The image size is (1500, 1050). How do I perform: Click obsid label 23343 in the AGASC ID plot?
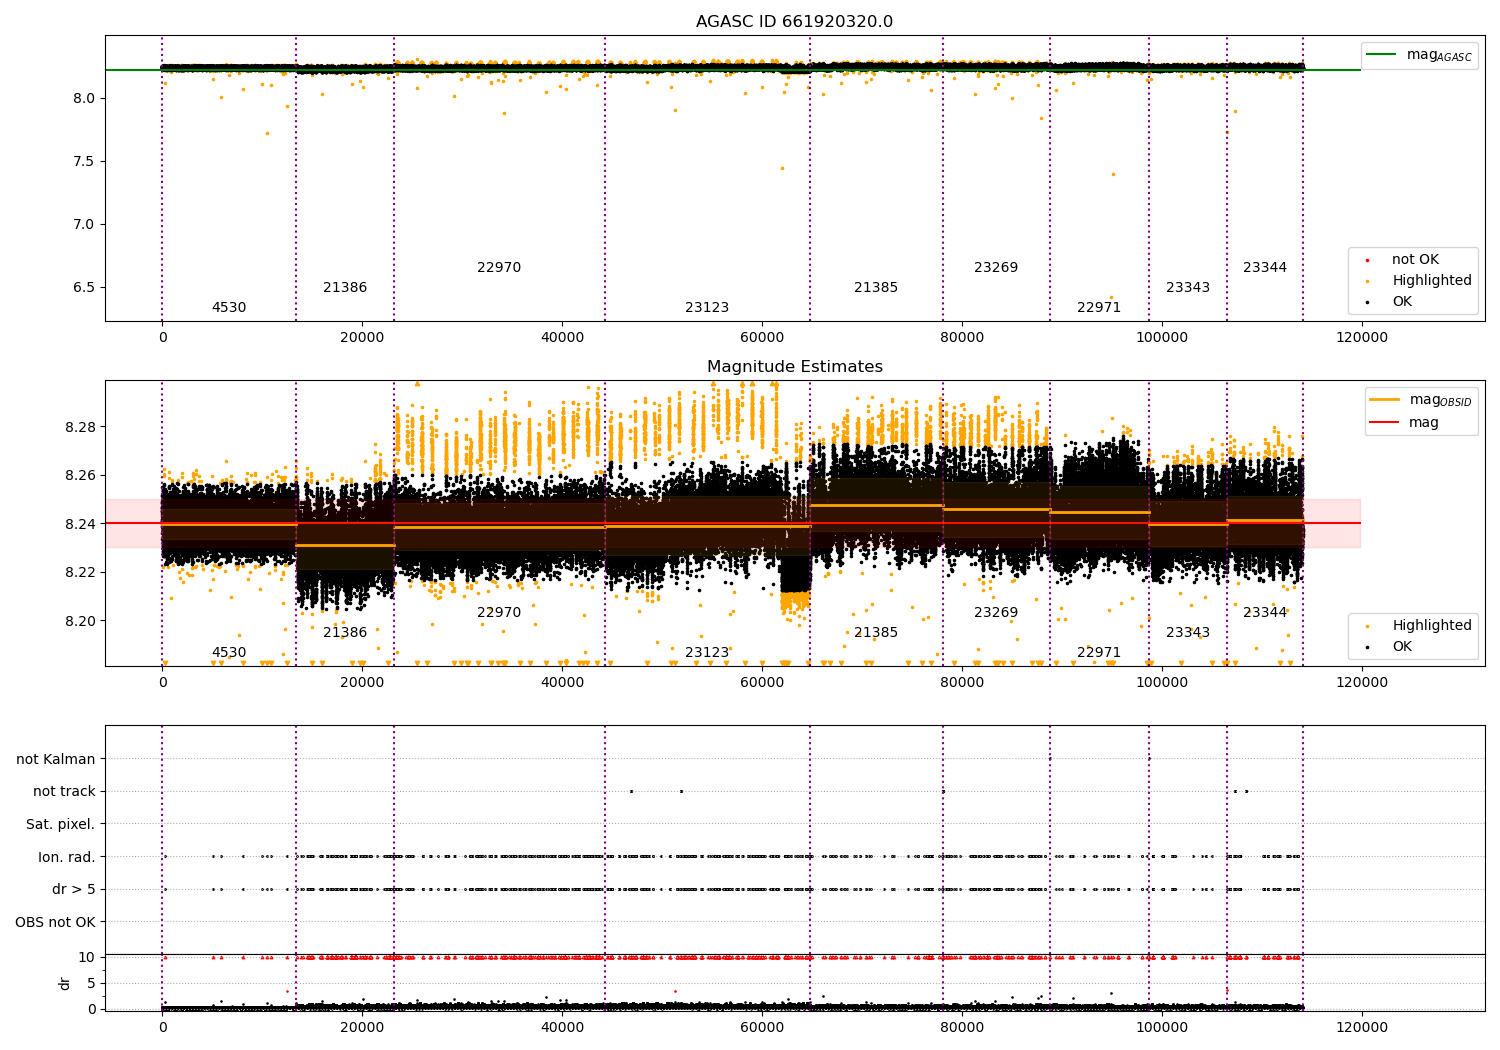[x=1188, y=288]
